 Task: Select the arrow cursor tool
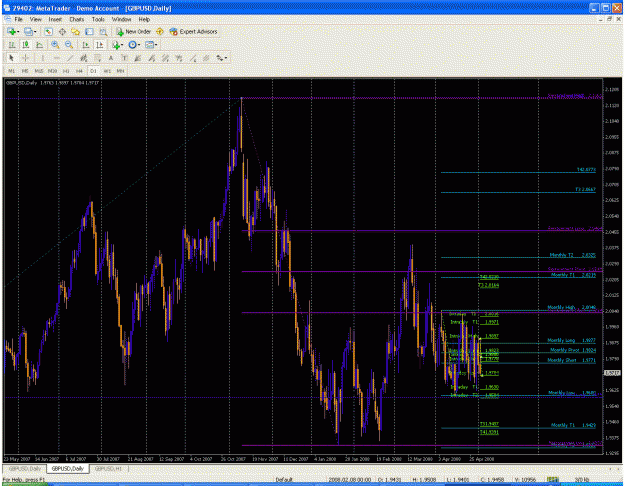click(11, 58)
